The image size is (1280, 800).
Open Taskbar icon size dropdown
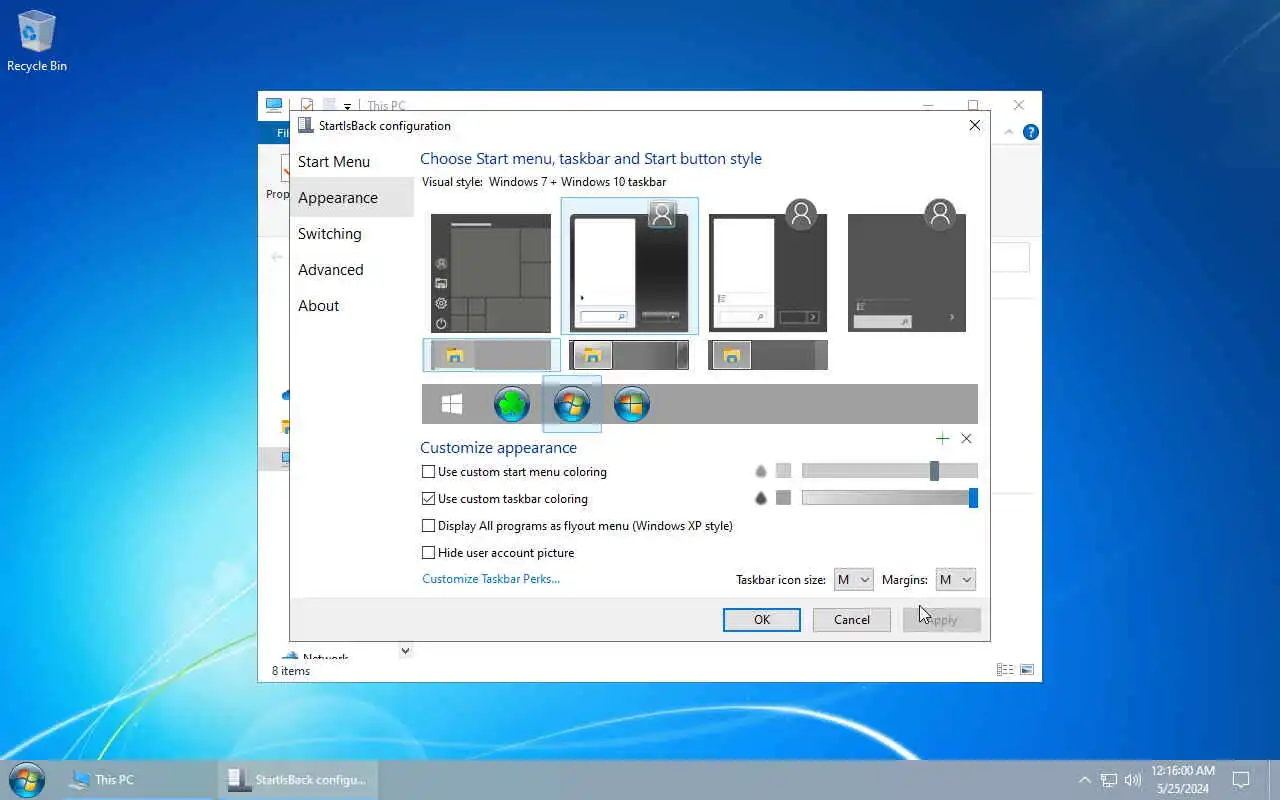point(853,579)
